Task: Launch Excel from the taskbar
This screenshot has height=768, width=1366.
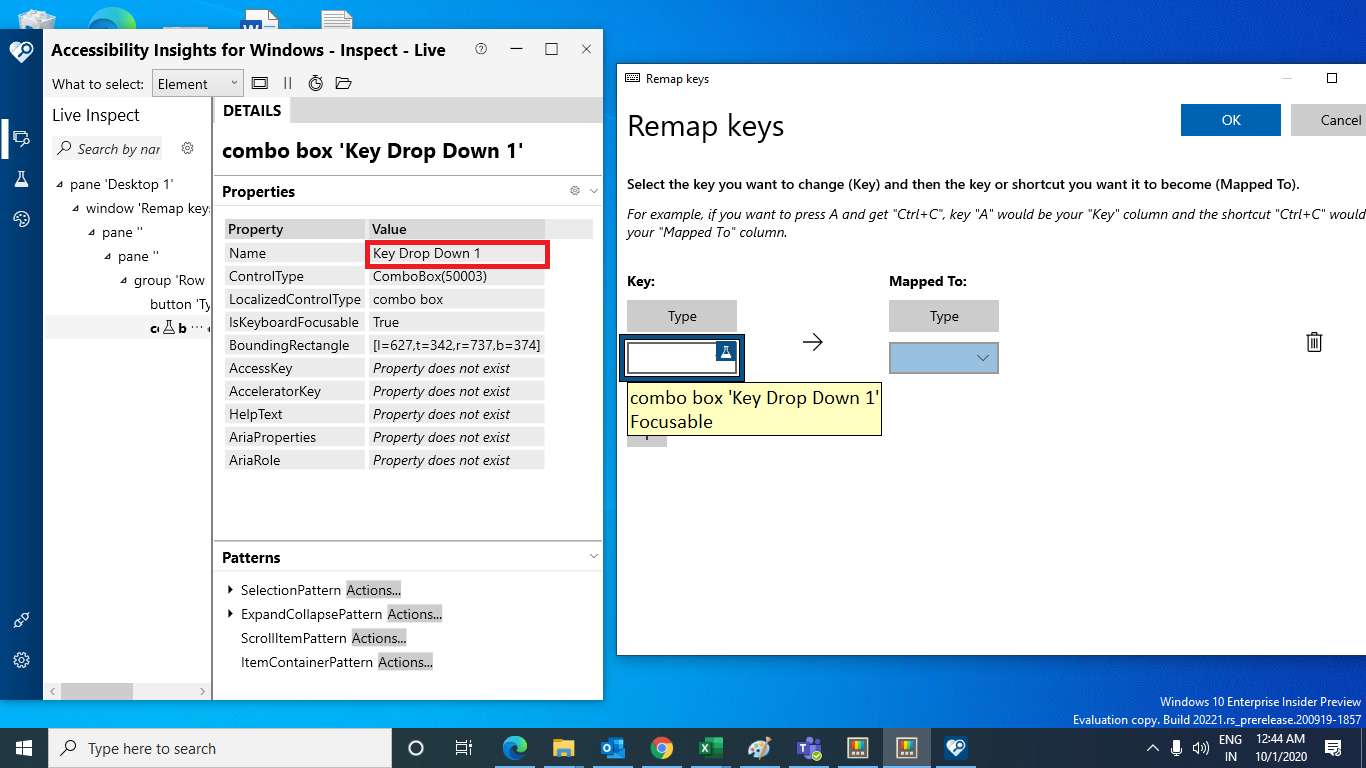Action: (711, 747)
